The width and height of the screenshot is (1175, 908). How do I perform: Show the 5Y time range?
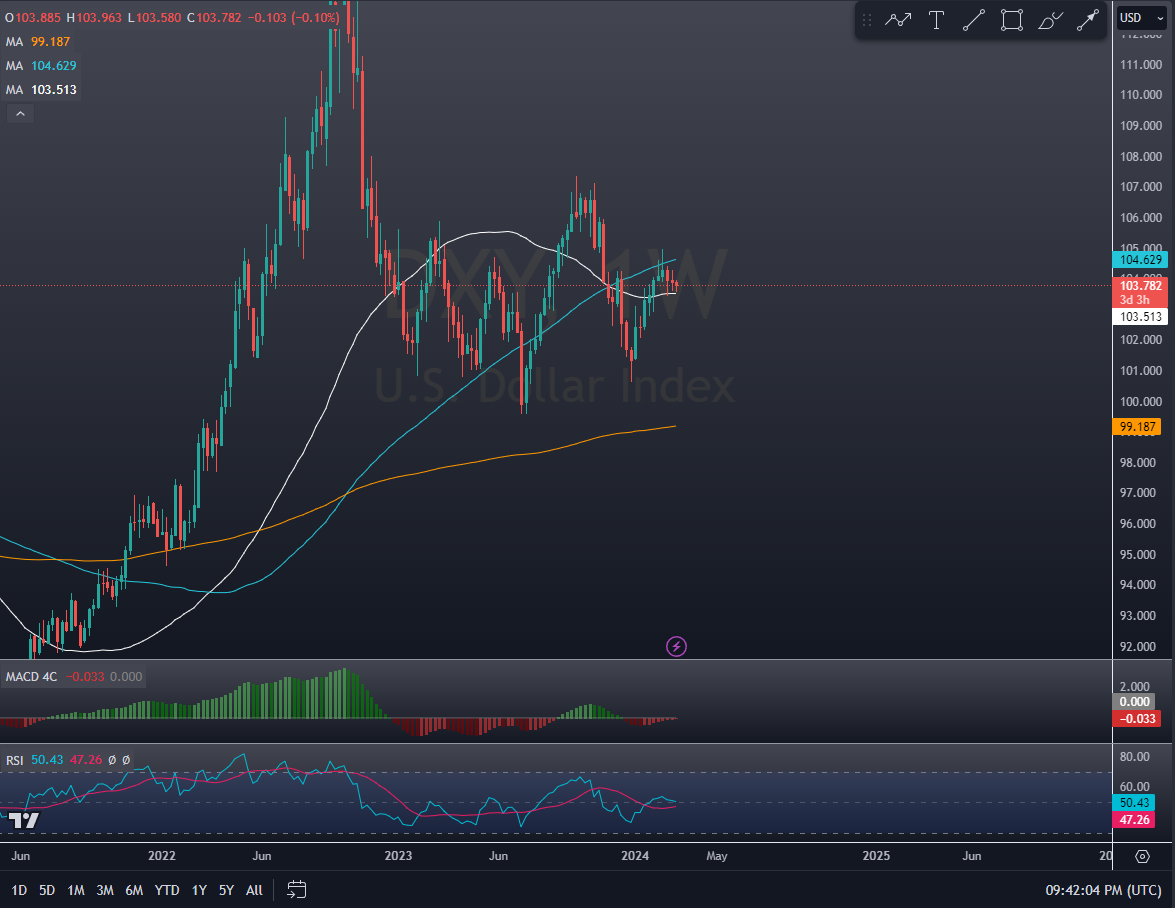(x=227, y=890)
